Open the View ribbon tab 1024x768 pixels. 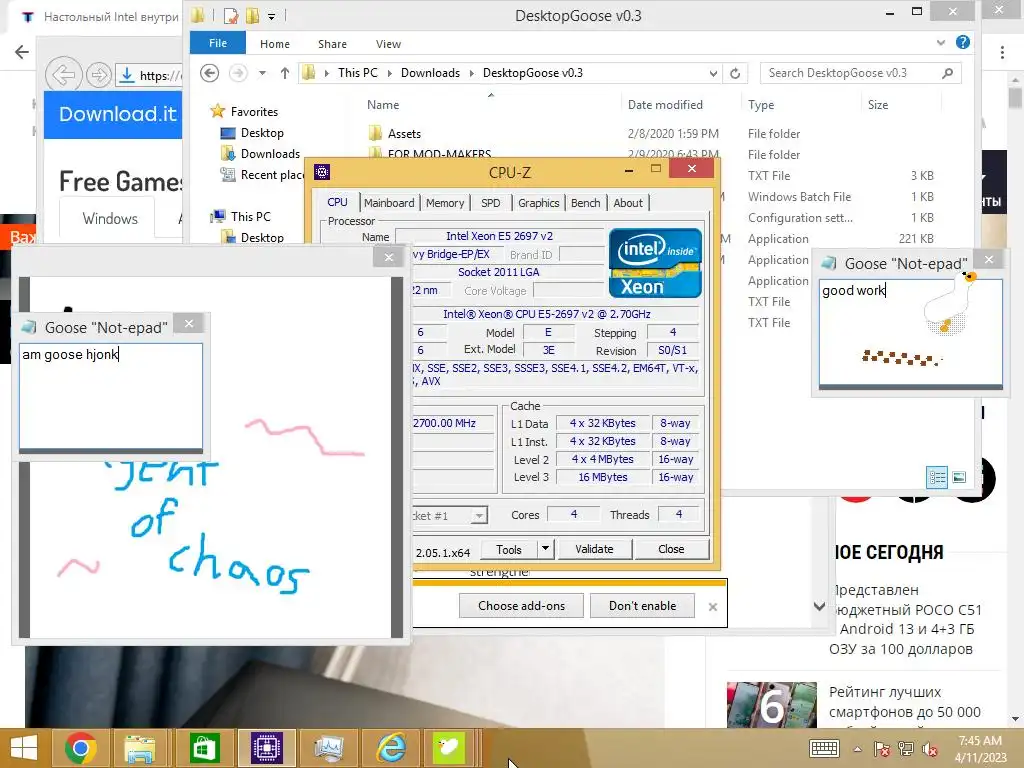click(388, 44)
